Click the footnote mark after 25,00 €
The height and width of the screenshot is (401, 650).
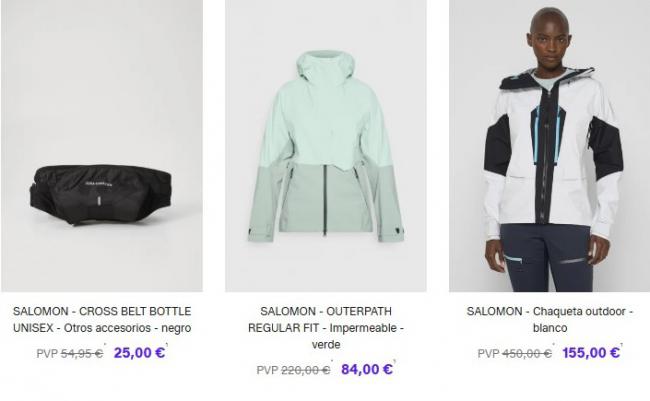click(167, 345)
